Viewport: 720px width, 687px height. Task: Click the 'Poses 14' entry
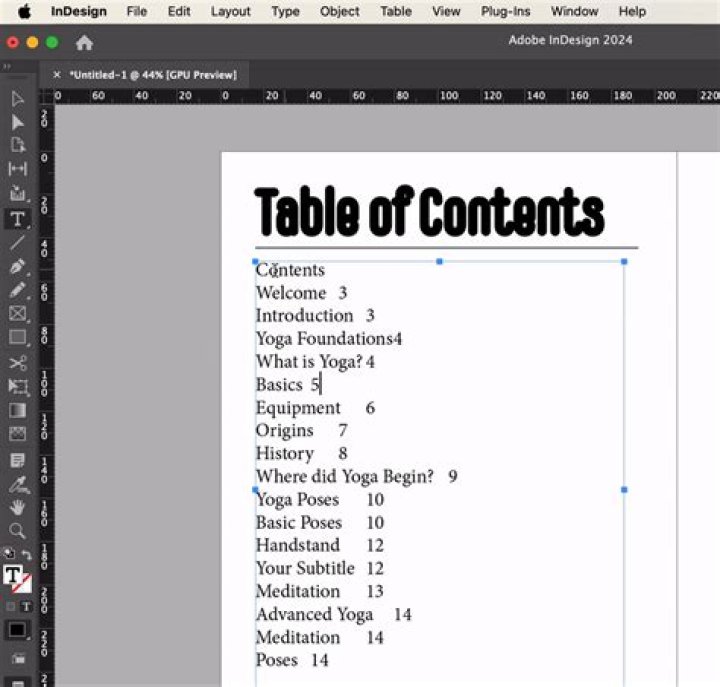point(292,660)
